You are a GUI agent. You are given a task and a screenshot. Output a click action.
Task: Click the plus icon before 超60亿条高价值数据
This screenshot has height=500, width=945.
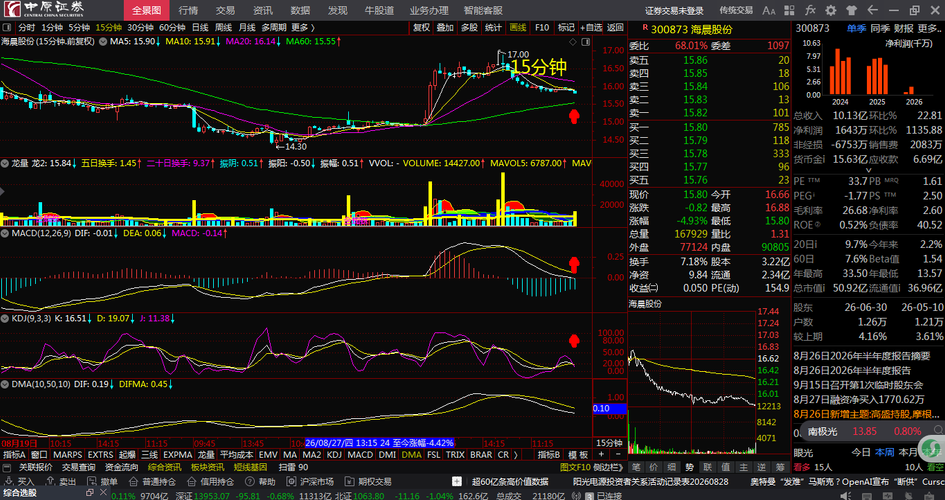click(x=457, y=481)
